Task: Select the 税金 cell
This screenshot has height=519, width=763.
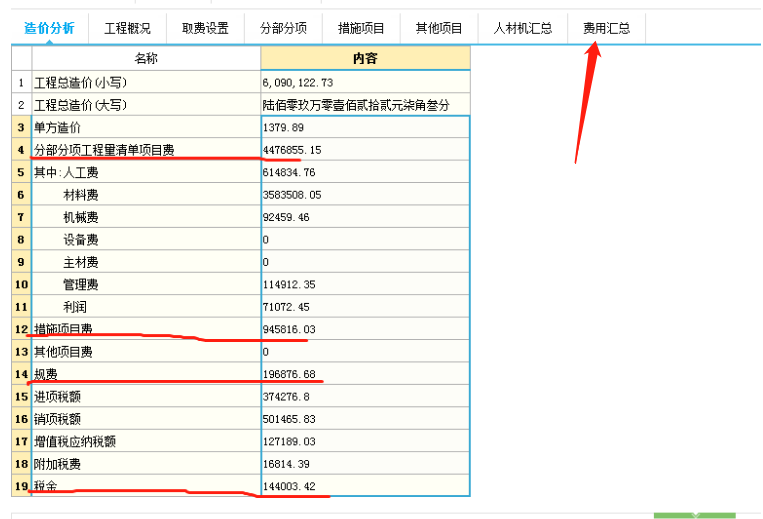Action: pyautogui.click(x=146, y=486)
